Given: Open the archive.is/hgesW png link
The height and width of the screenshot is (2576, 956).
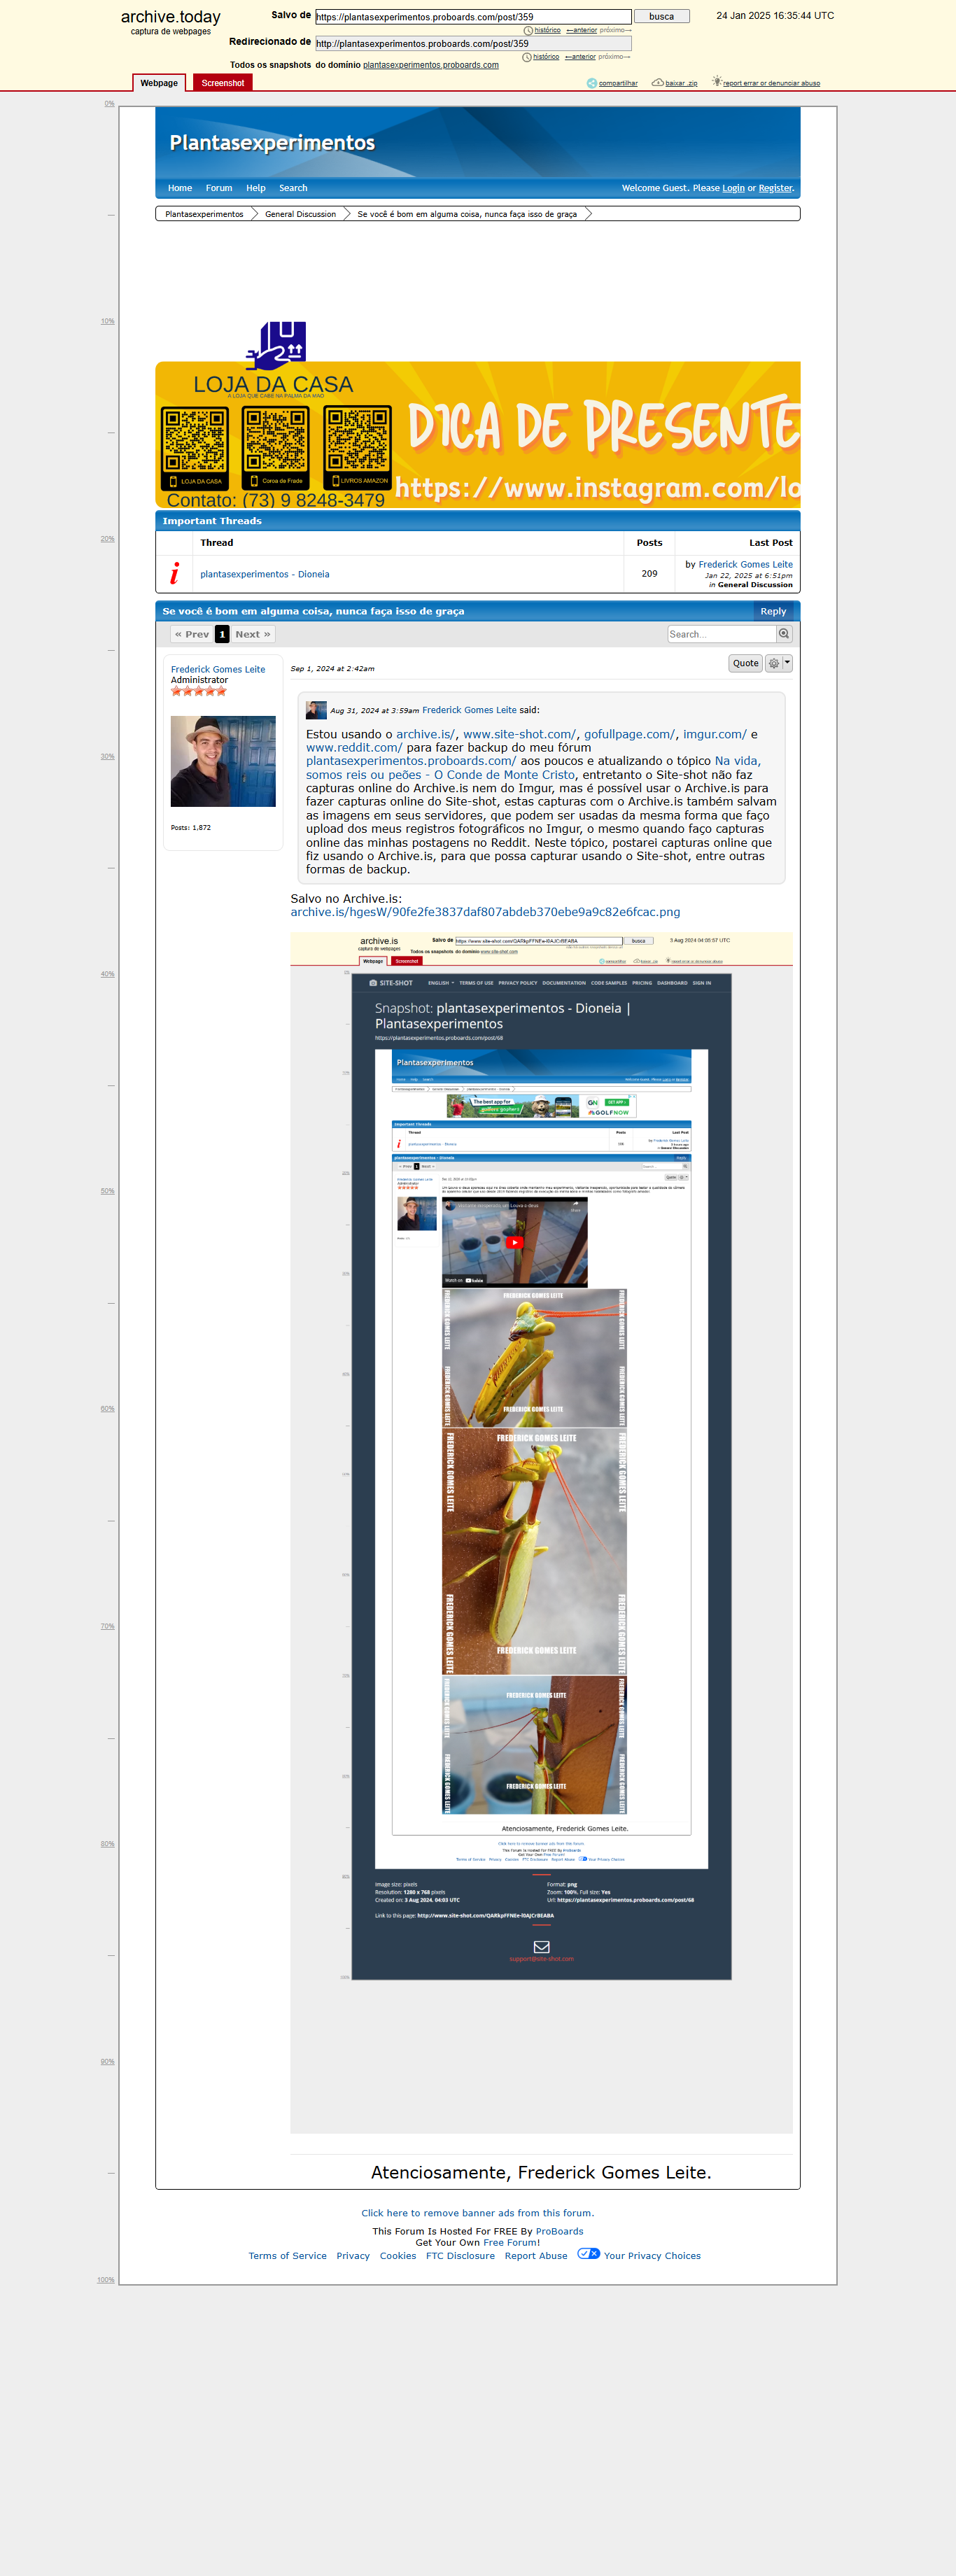Looking at the screenshot, I should click(x=485, y=912).
